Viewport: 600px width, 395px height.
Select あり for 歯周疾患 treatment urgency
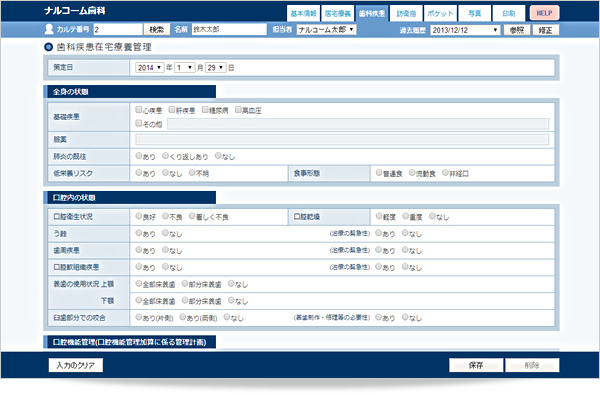378,250
